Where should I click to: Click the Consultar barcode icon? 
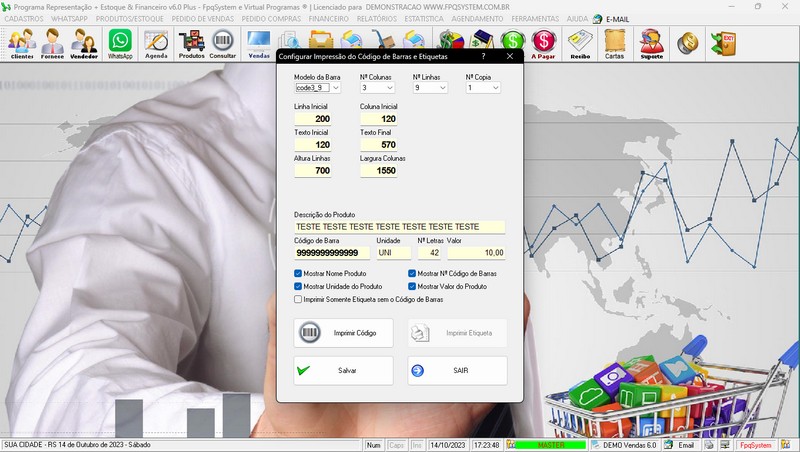click(x=222, y=44)
